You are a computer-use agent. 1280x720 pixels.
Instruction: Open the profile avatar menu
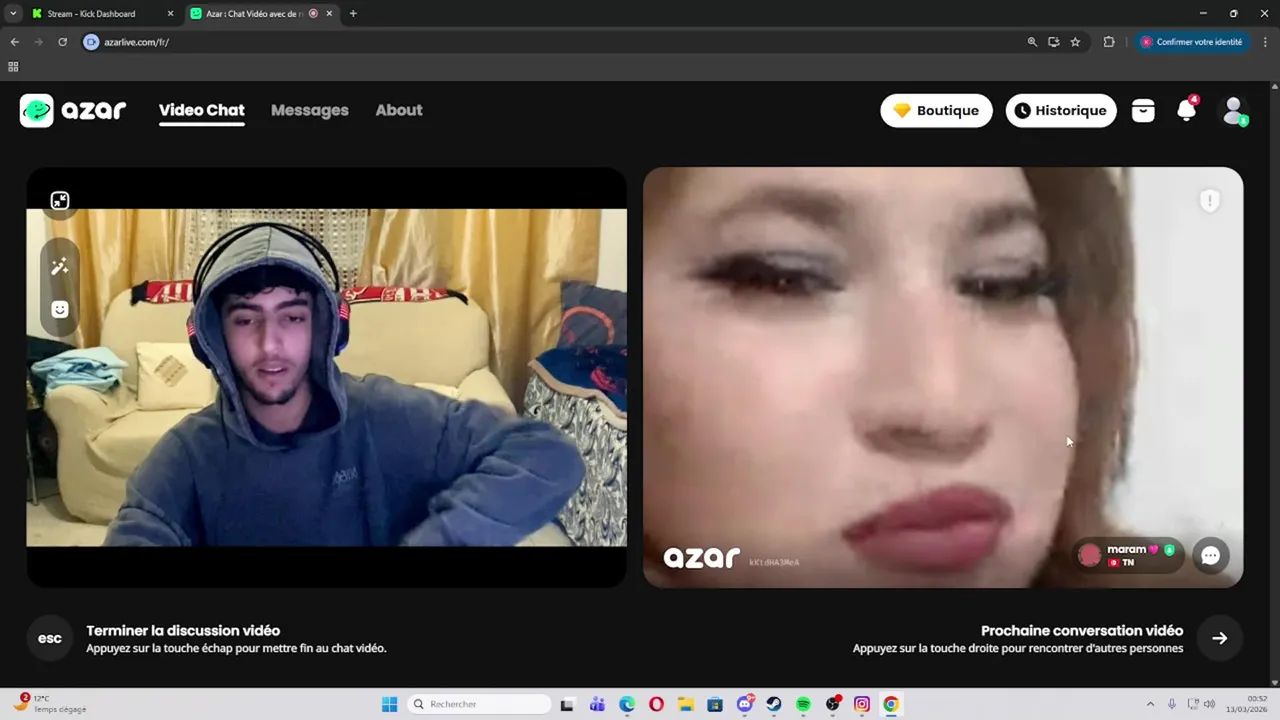point(1233,110)
